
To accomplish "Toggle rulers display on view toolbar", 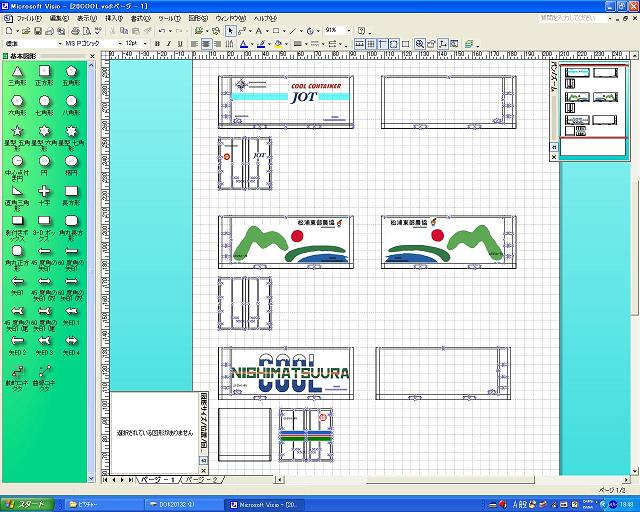I will point(360,44).
